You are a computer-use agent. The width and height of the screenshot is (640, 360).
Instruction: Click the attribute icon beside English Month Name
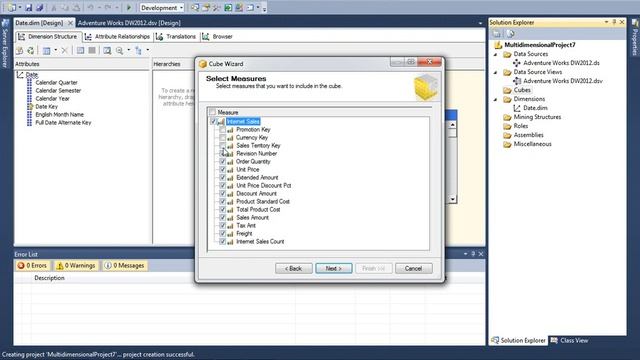coord(29,115)
